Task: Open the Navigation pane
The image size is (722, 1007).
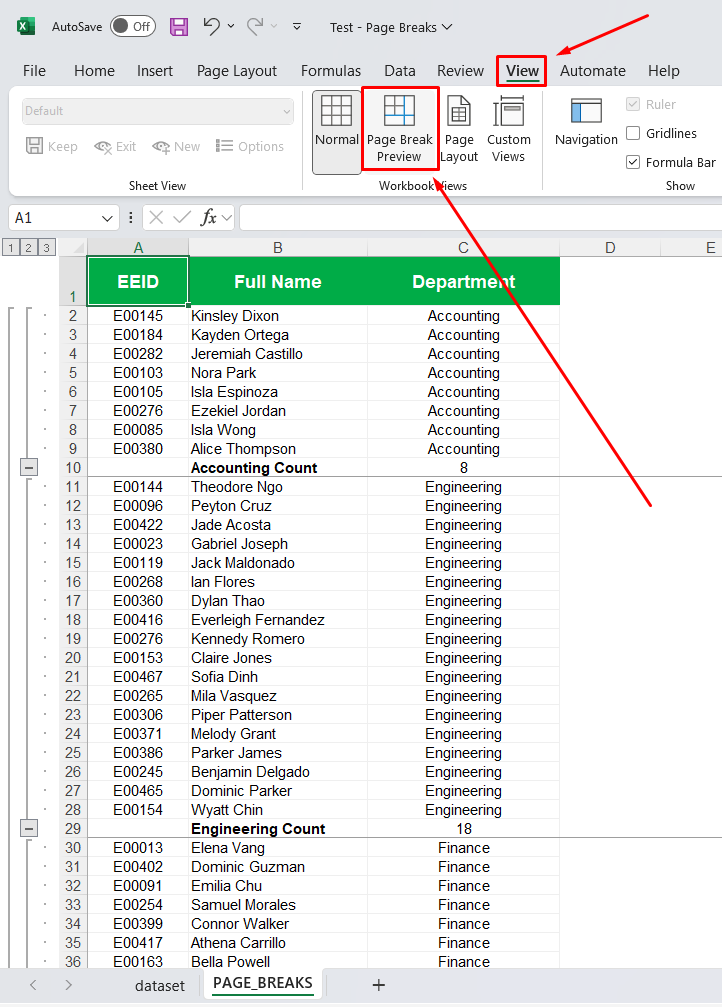Action: [x=586, y=122]
